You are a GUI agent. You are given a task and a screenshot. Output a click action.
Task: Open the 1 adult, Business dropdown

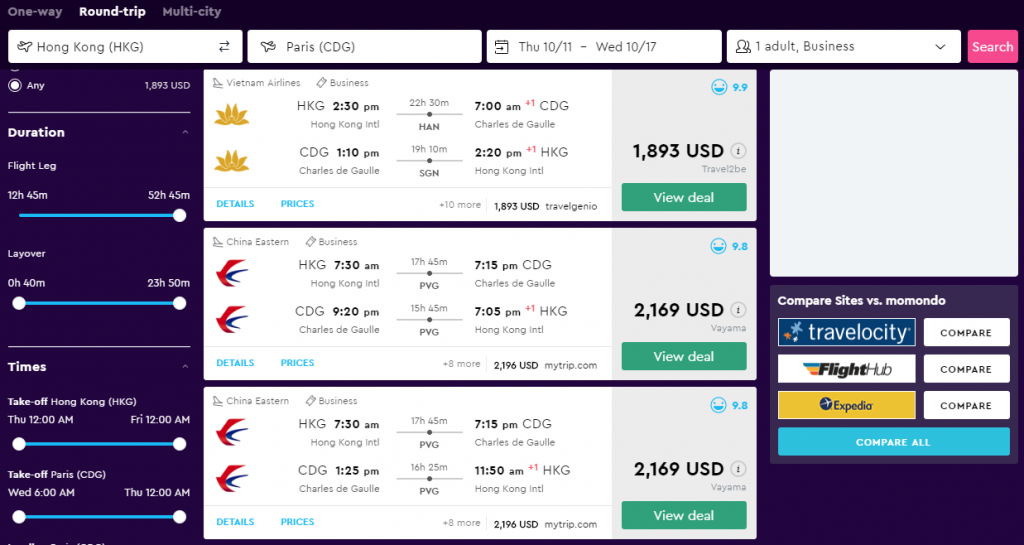click(x=844, y=46)
